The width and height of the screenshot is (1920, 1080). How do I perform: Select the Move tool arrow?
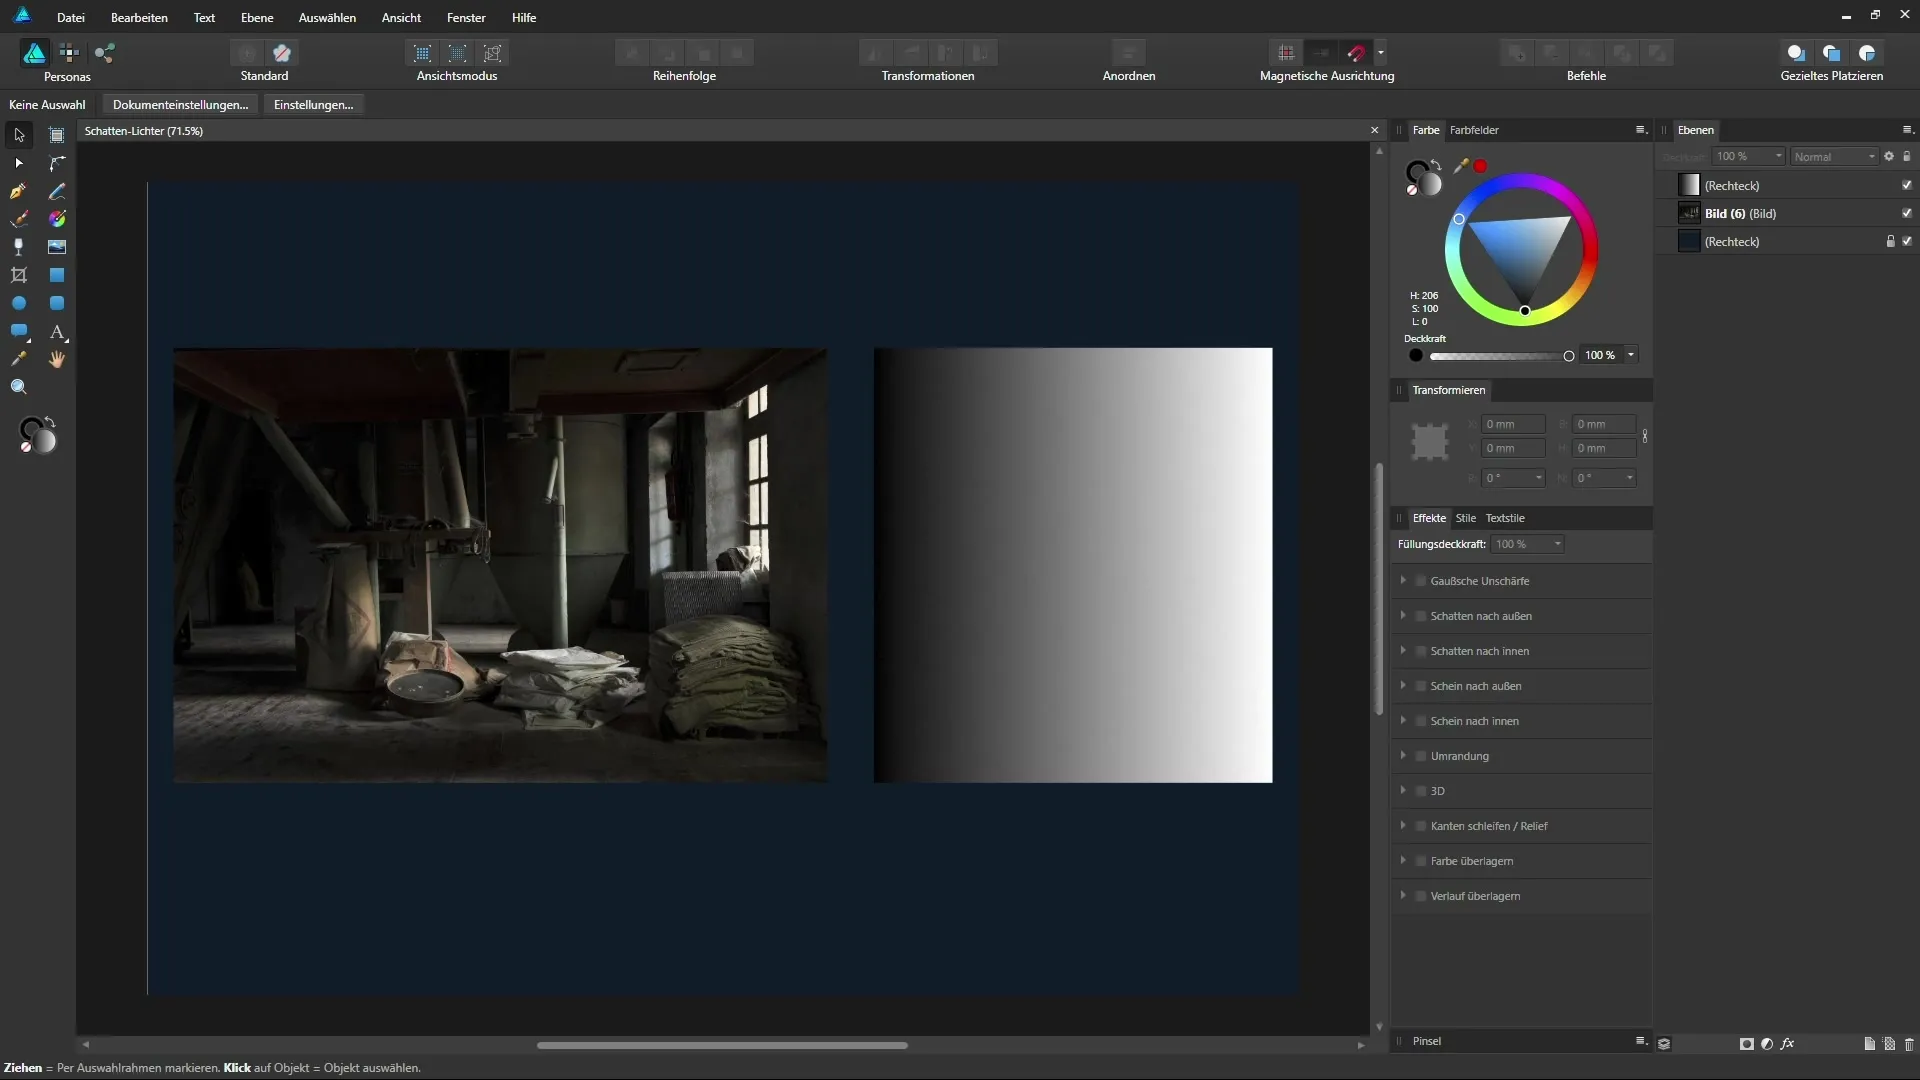pos(19,135)
